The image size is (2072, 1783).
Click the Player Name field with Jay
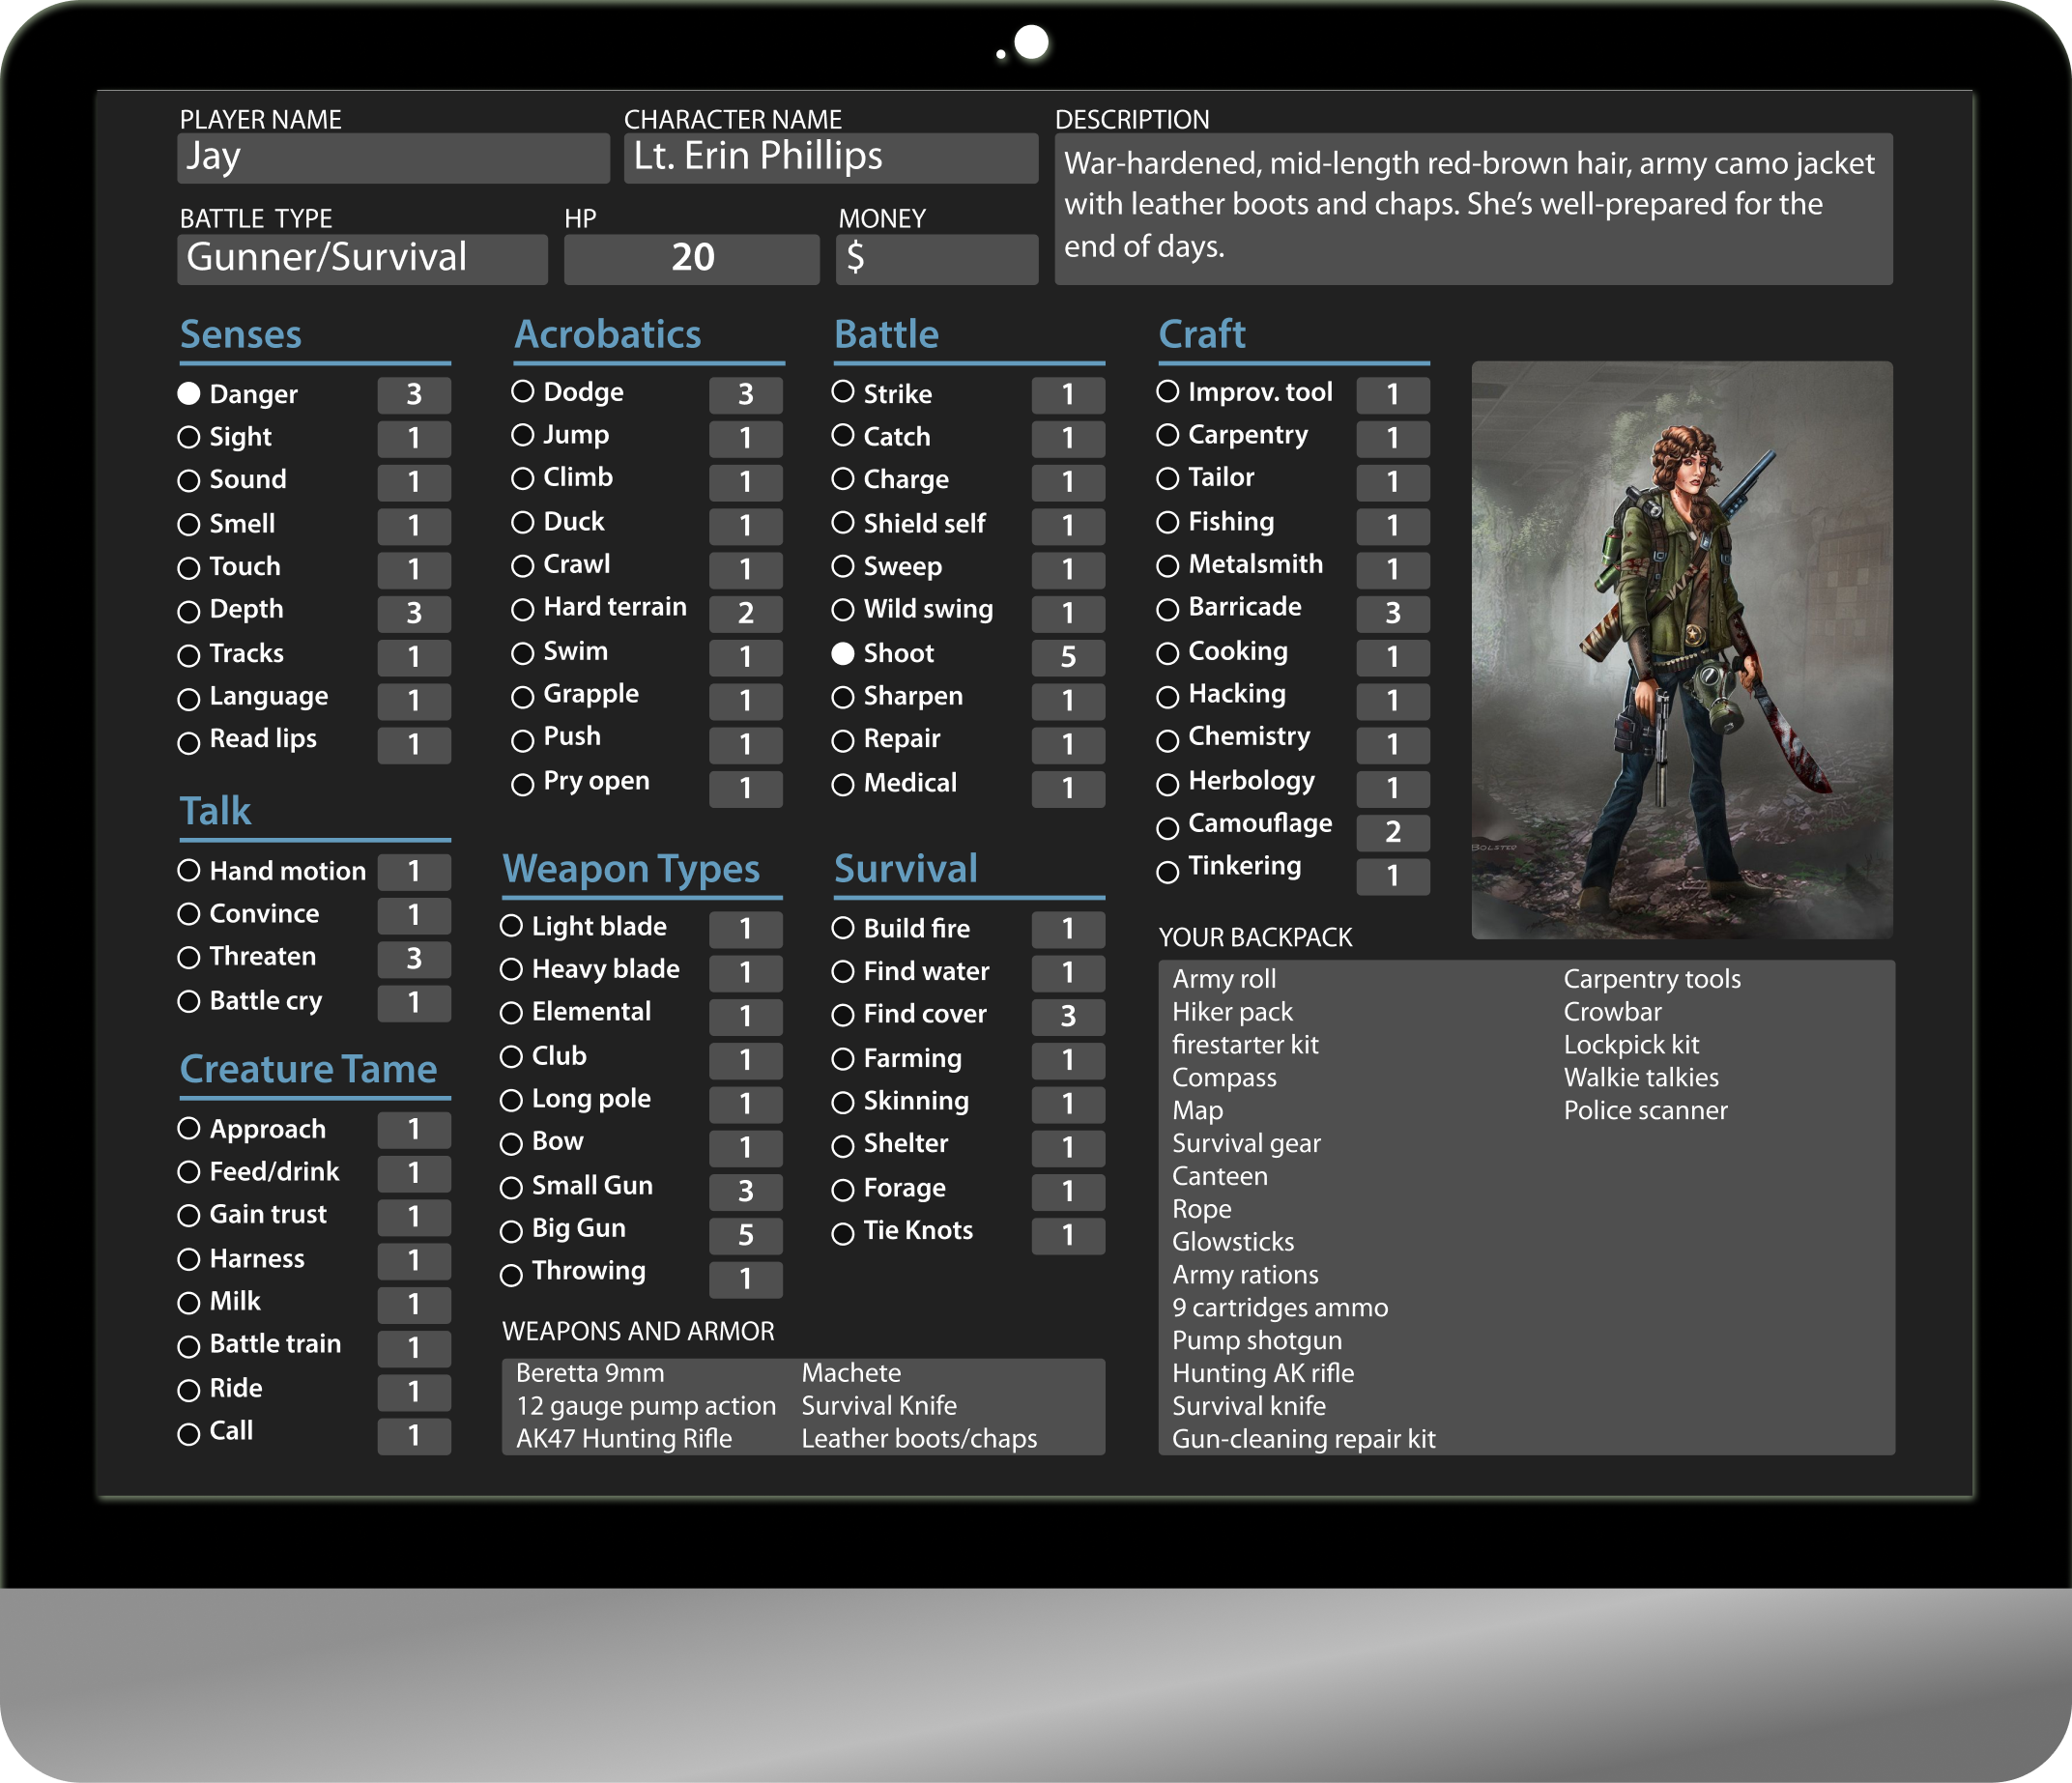pos(393,158)
